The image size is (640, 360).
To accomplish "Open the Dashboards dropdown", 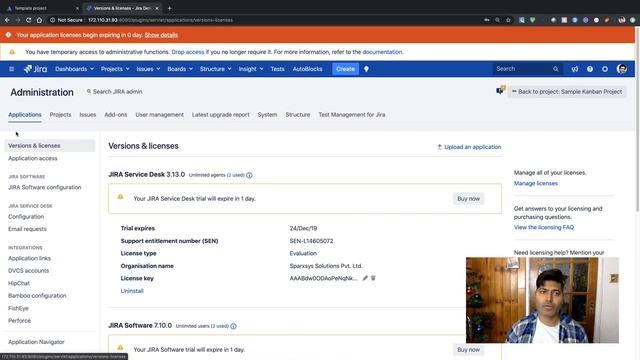I will click(x=74, y=69).
